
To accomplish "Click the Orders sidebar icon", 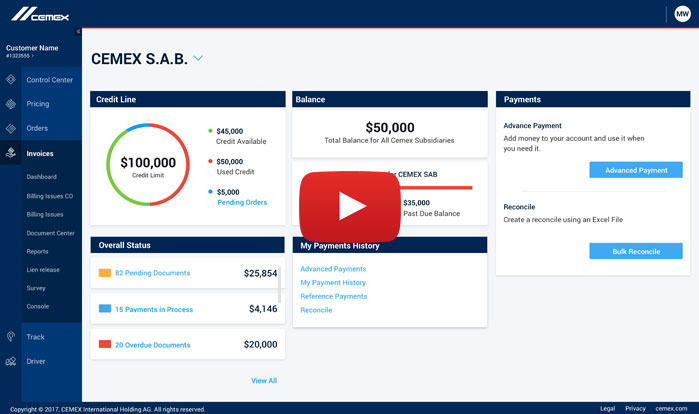I will click(x=11, y=128).
